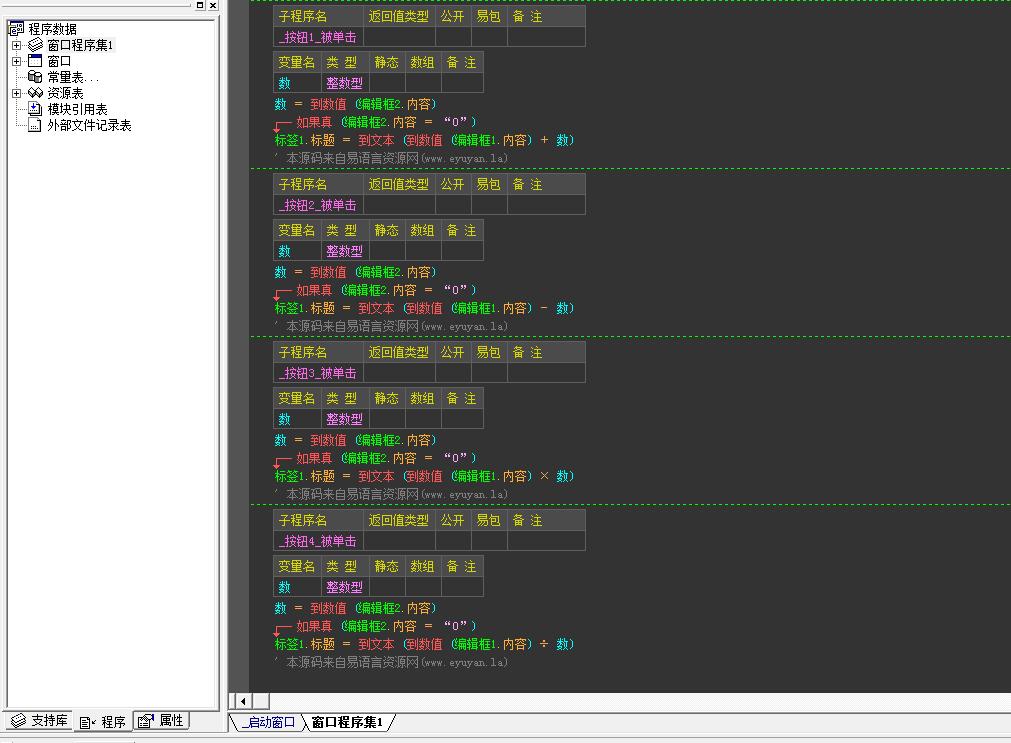1011x743 pixels.
Task: Click the 如果真 line in _按钮1_被单击
Action: pyautogui.click(x=386, y=122)
